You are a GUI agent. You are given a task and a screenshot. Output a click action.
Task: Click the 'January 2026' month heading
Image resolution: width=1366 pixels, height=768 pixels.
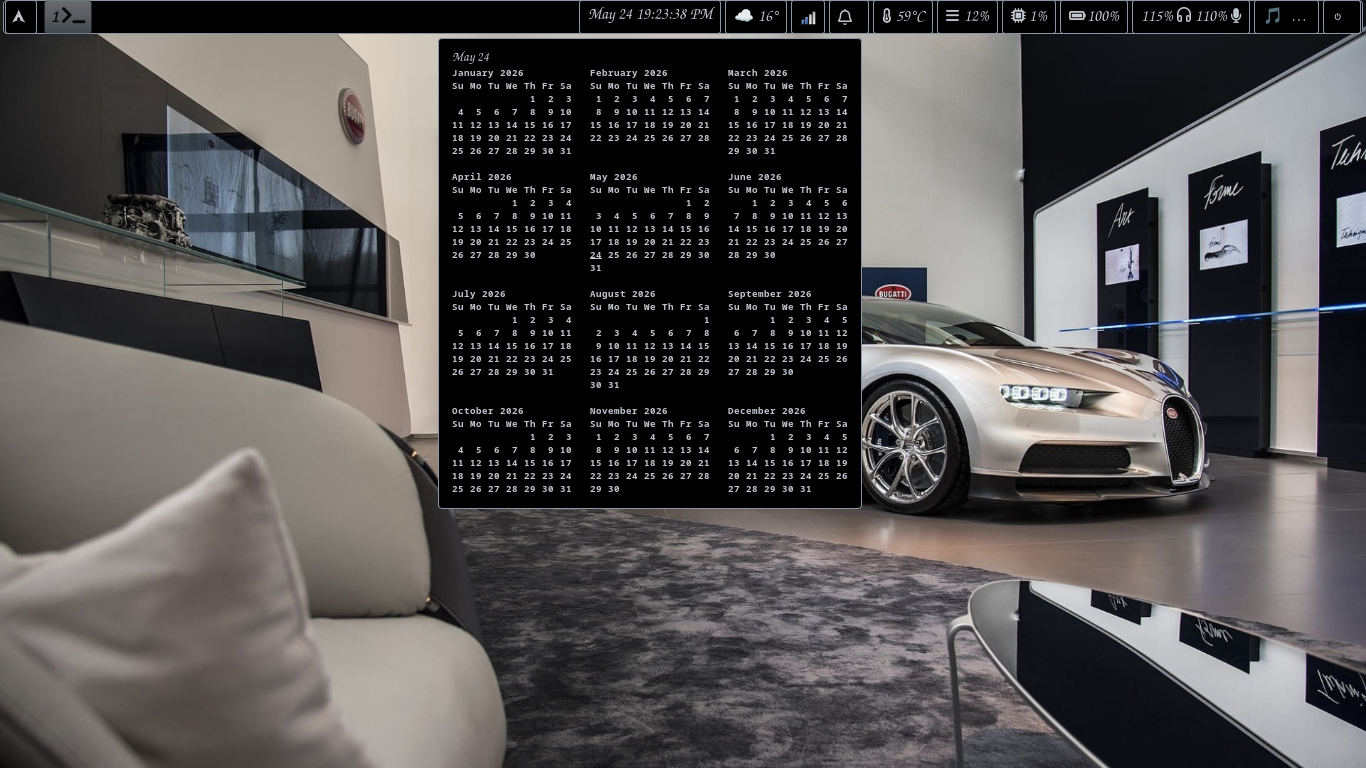(x=488, y=73)
